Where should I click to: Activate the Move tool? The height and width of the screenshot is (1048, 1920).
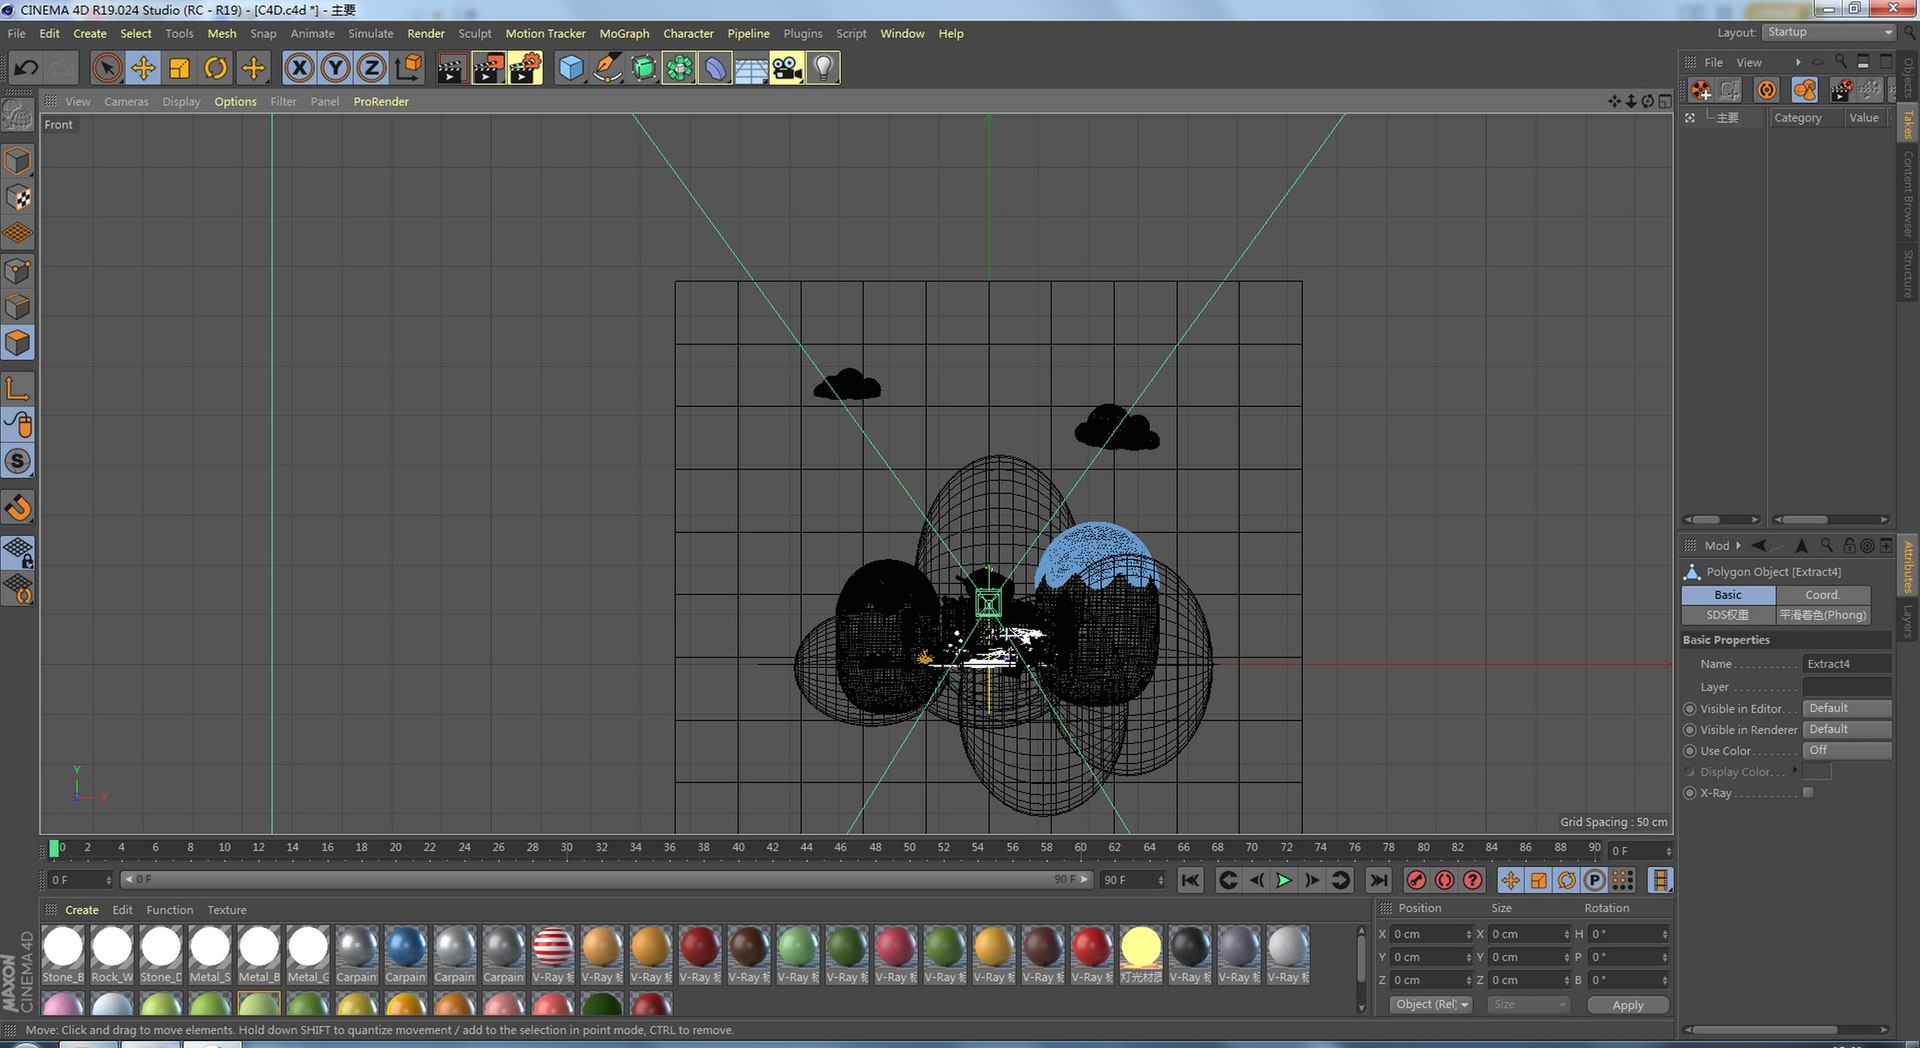point(143,68)
